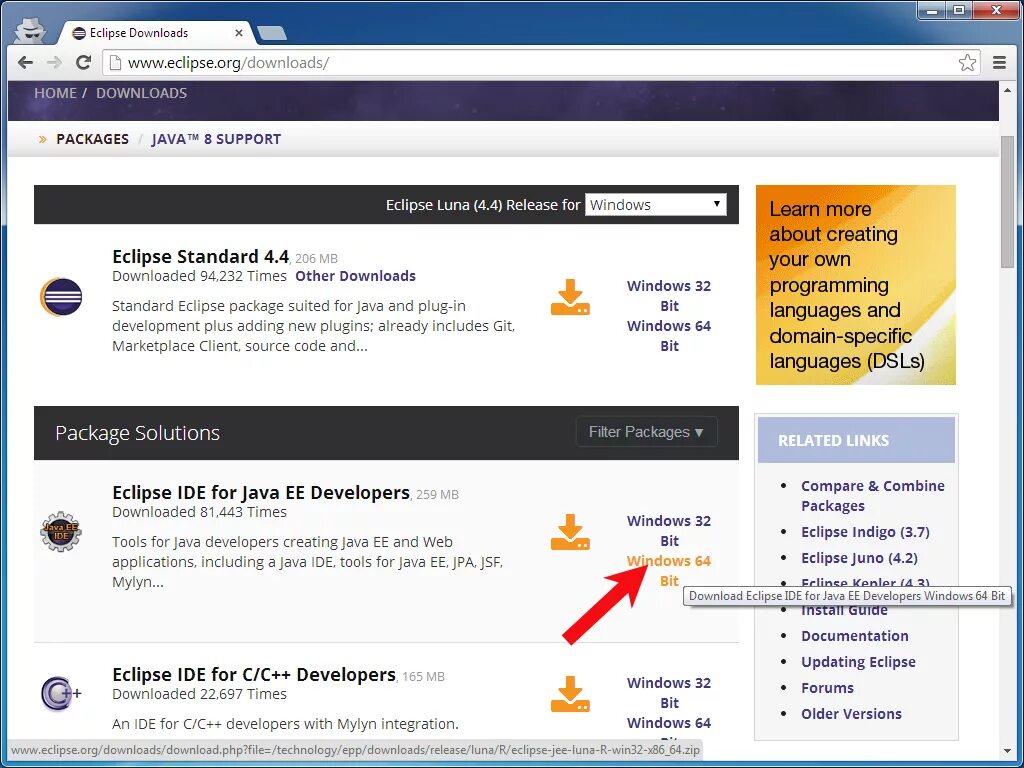Click Other Downloads link
This screenshot has width=1024, height=768.
[x=355, y=276]
